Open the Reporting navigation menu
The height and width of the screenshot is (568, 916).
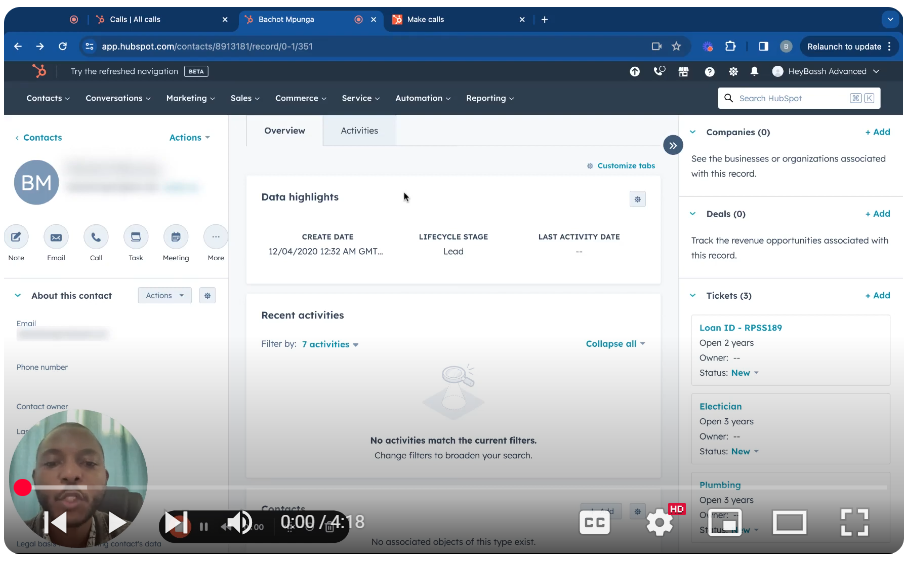click(x=490, y=98)
